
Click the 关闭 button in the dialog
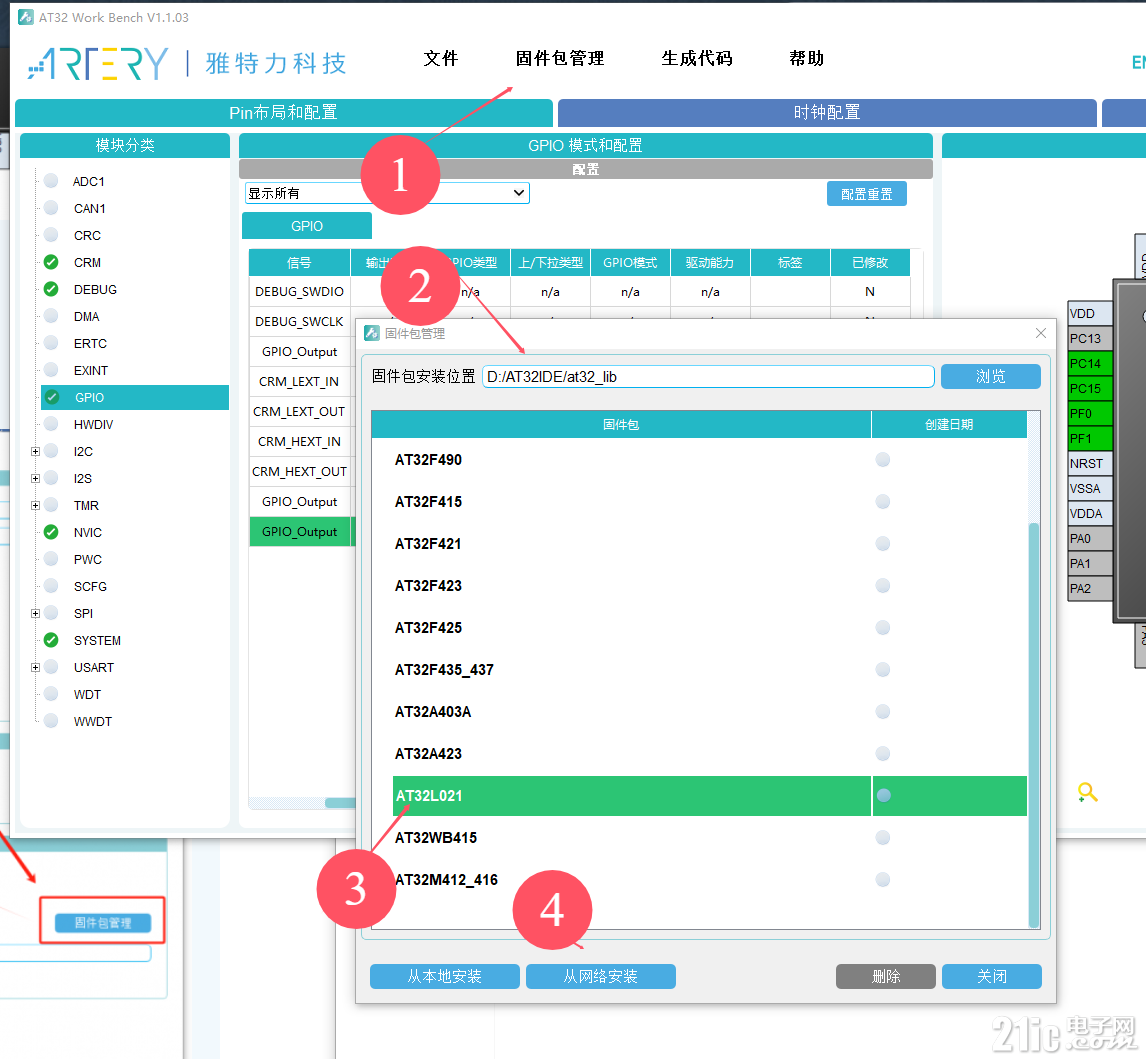pos(992,976)
